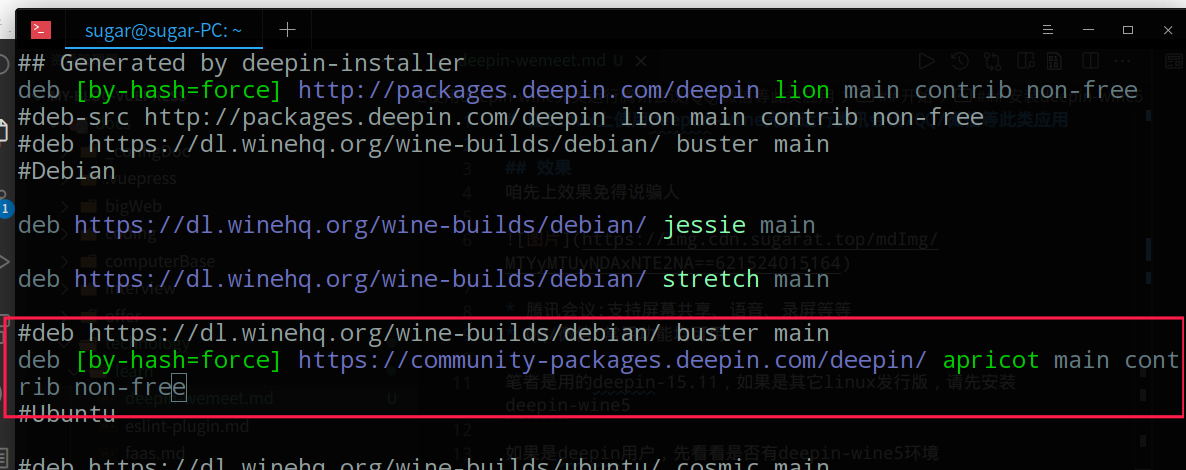
Task: Open a new terminal tab with the plus button
Action: pyautogui.click(x=287, y=30)
